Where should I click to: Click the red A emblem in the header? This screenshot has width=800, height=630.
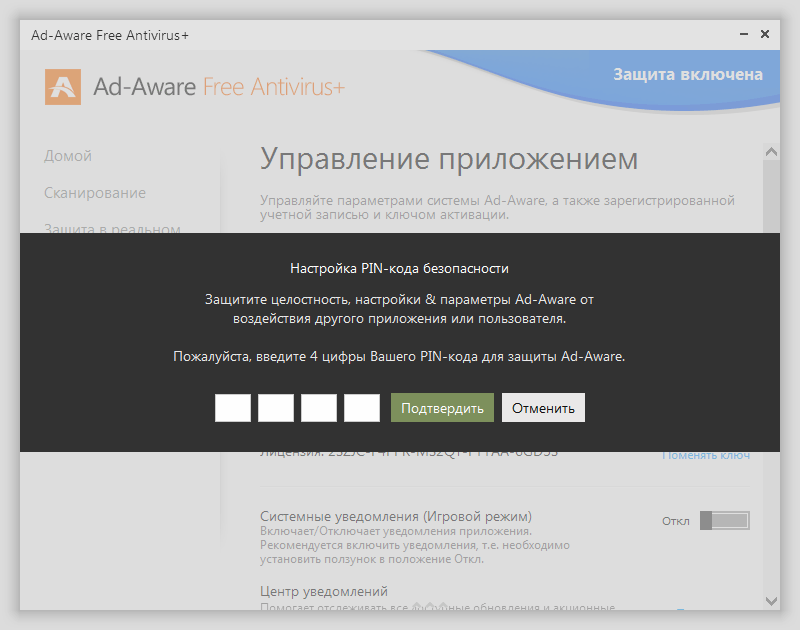point(63,88)
